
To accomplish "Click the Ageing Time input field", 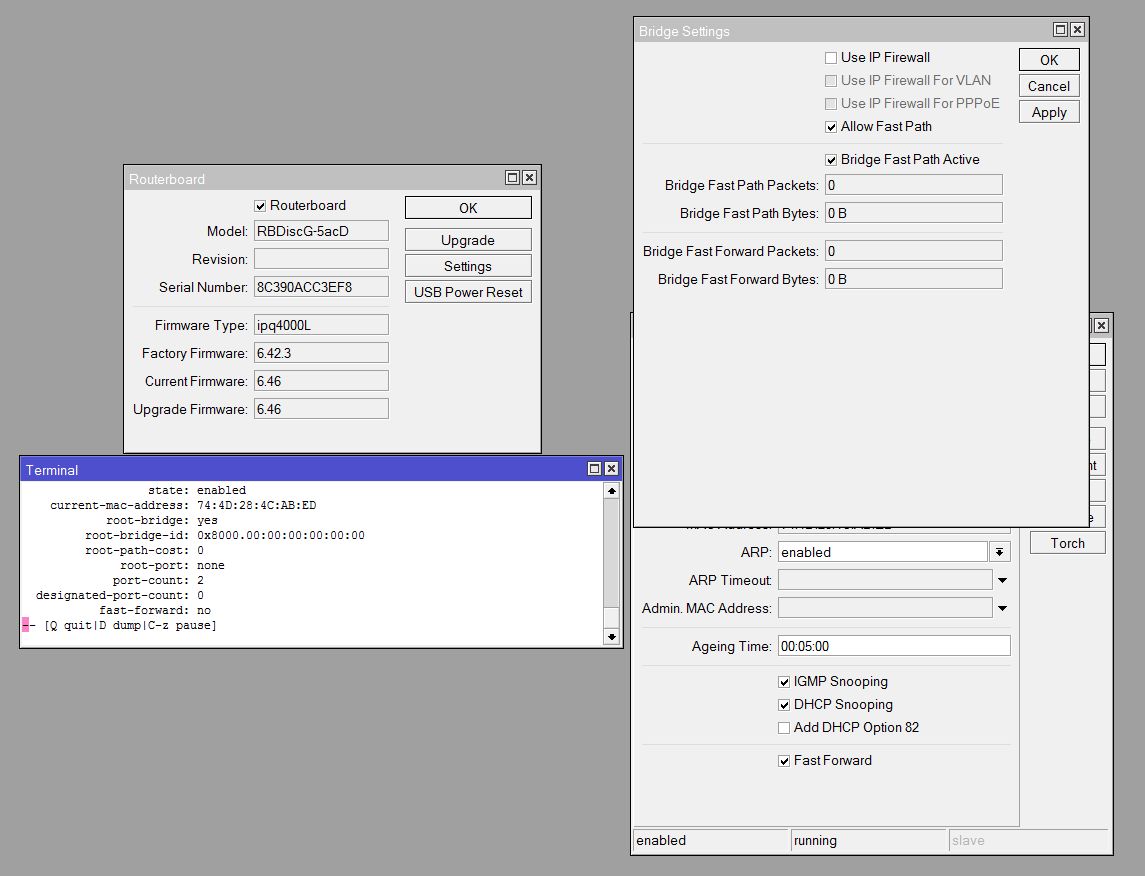I will 893,646.
